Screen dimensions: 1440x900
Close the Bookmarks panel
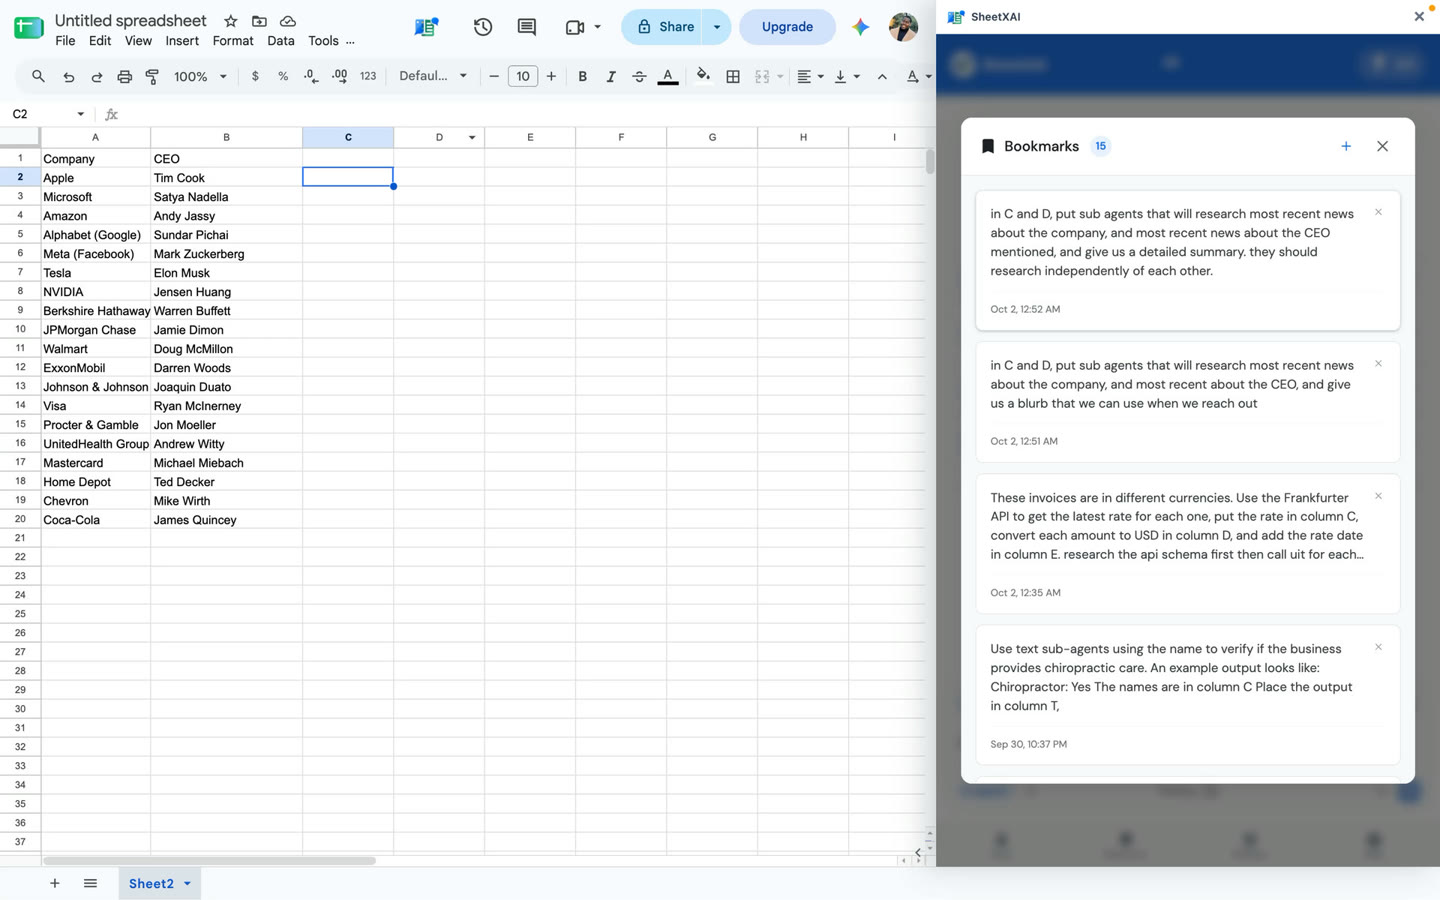click(1382, 146)
